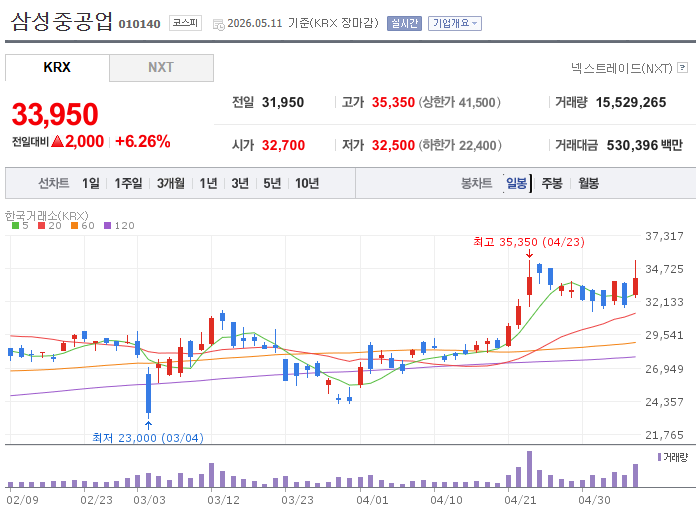Click the 21,765 price axis label

664,435
